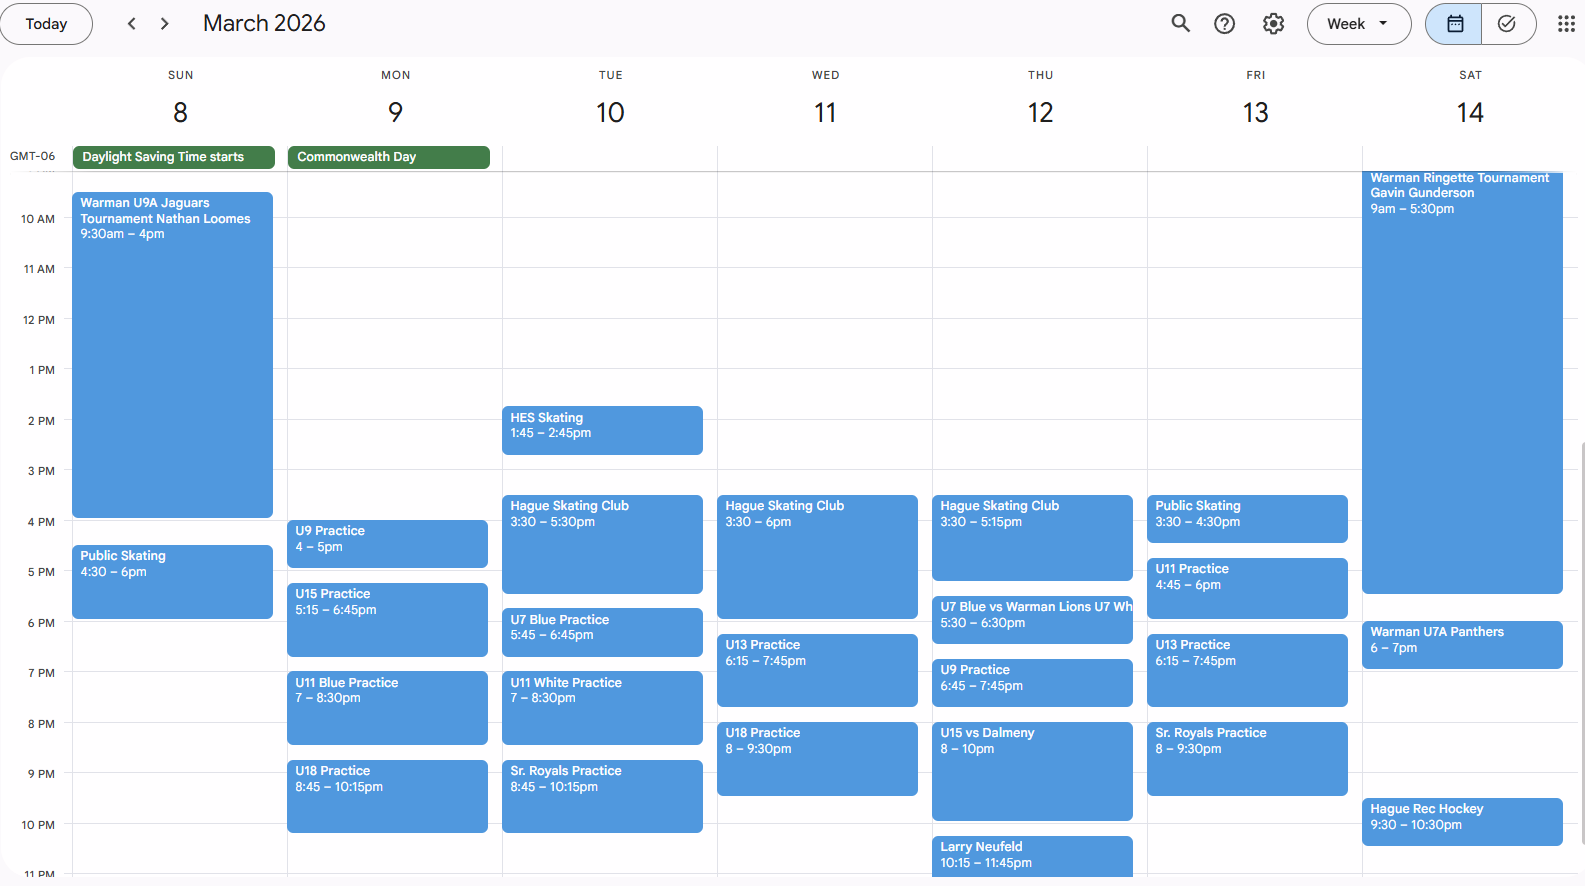Switch to Tasks view toggle
The image size is (1585, 886).
(x=1507, y=24)
